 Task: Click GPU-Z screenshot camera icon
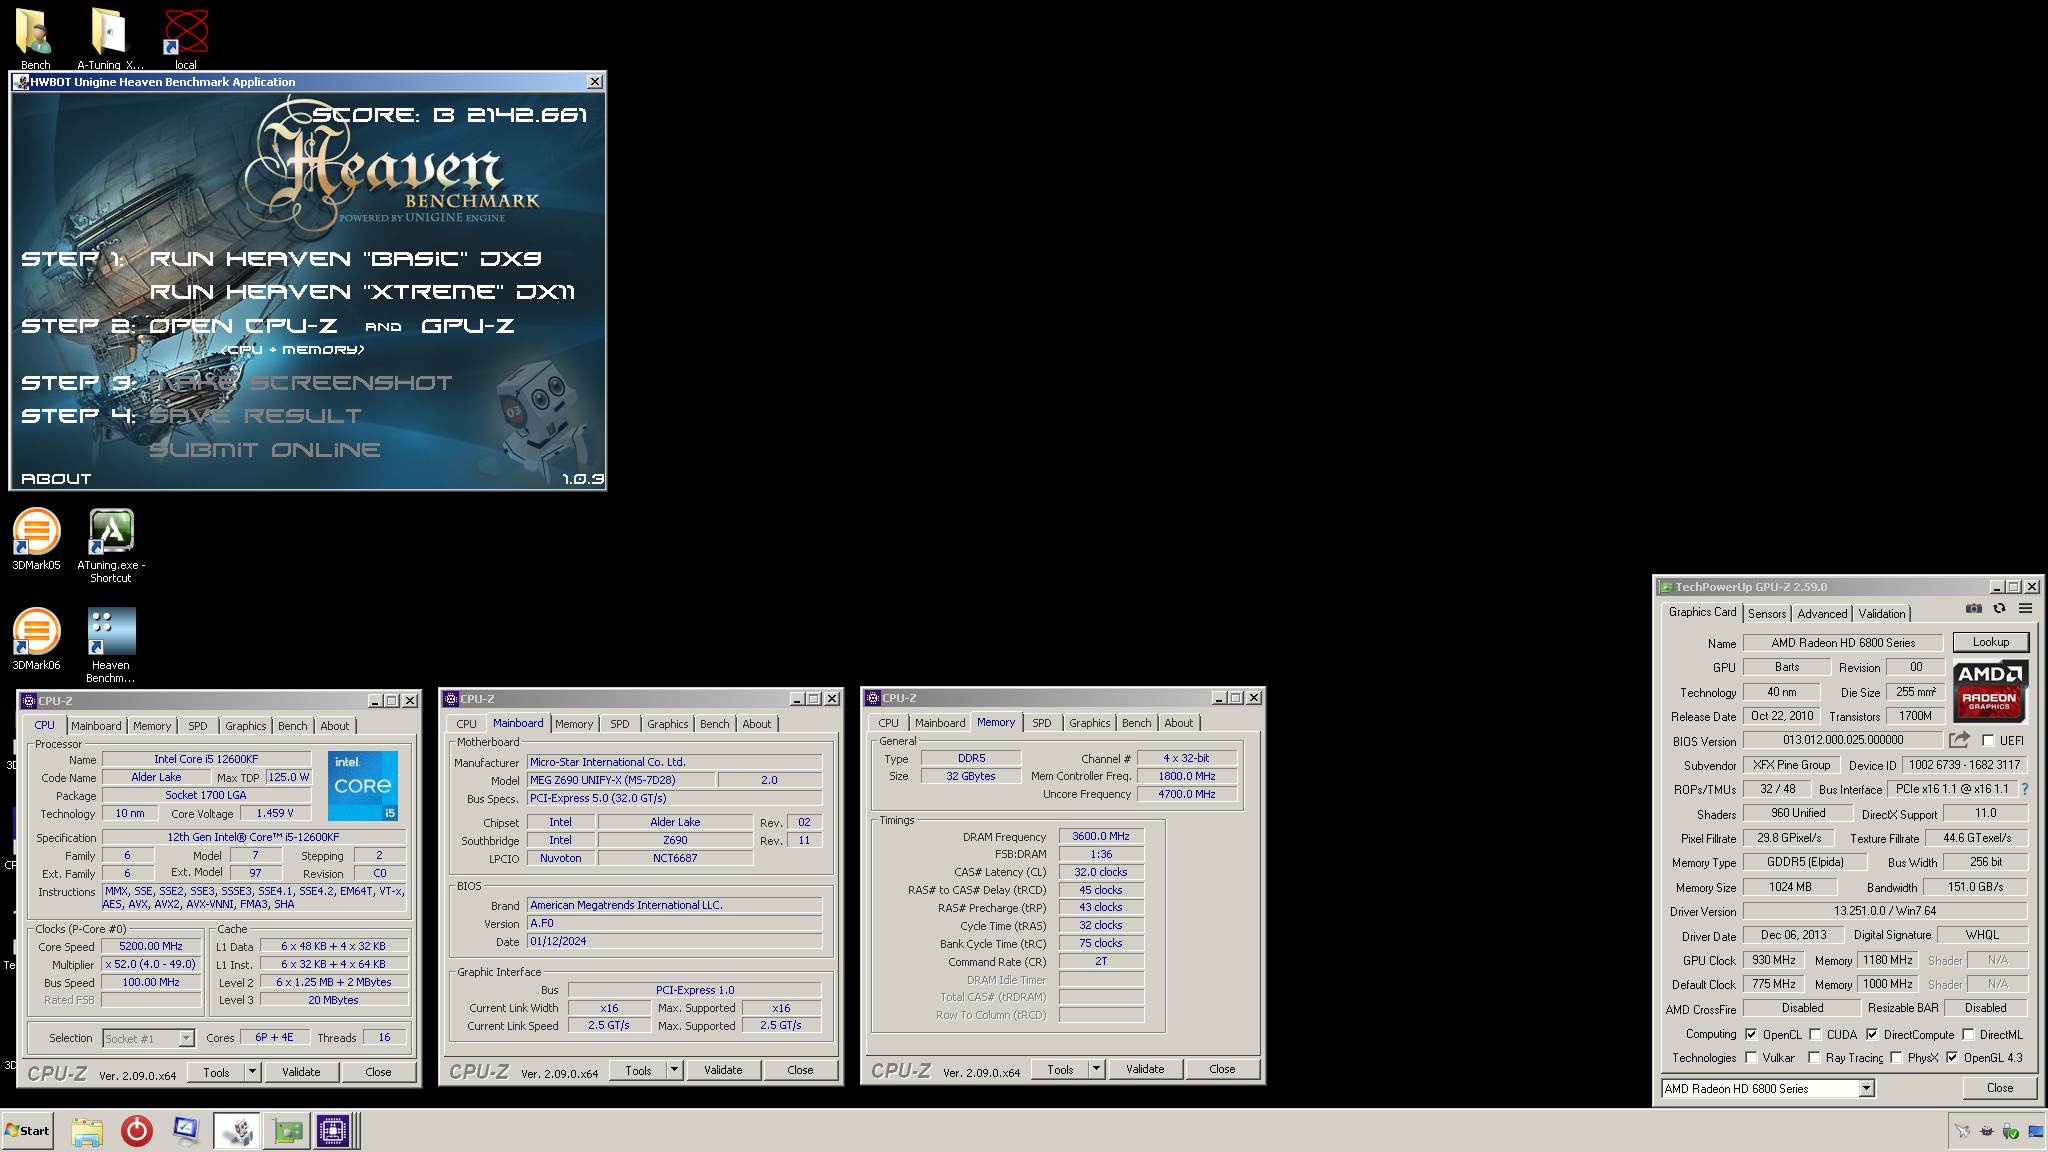tap(1973, 608)
